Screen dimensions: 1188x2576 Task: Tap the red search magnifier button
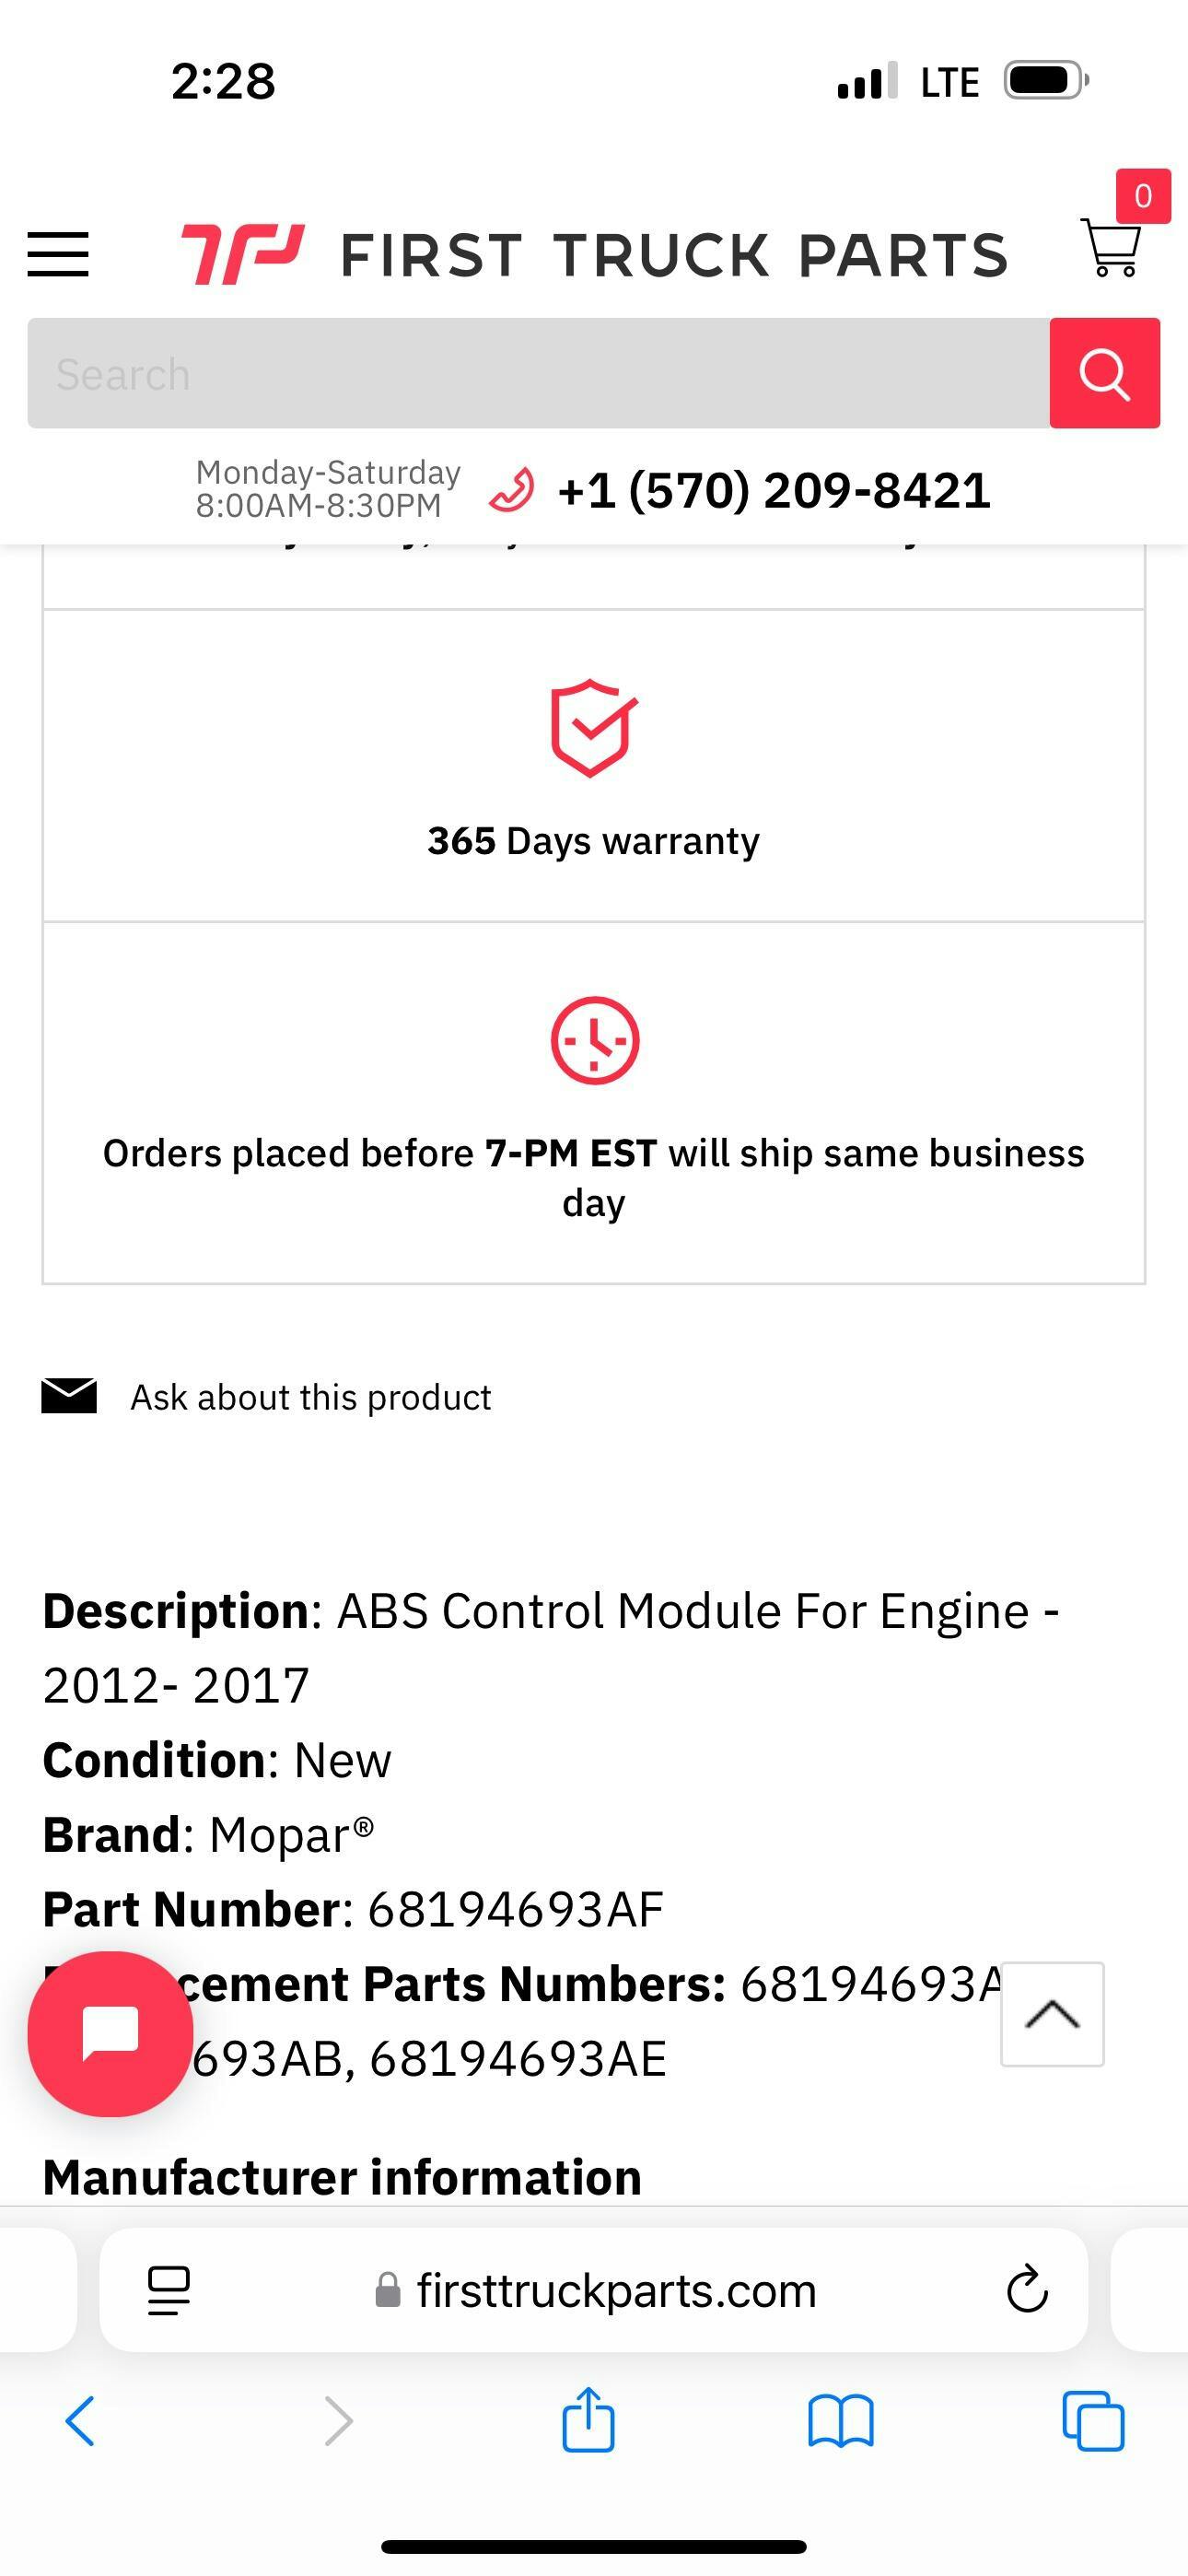click(1104, 374)
